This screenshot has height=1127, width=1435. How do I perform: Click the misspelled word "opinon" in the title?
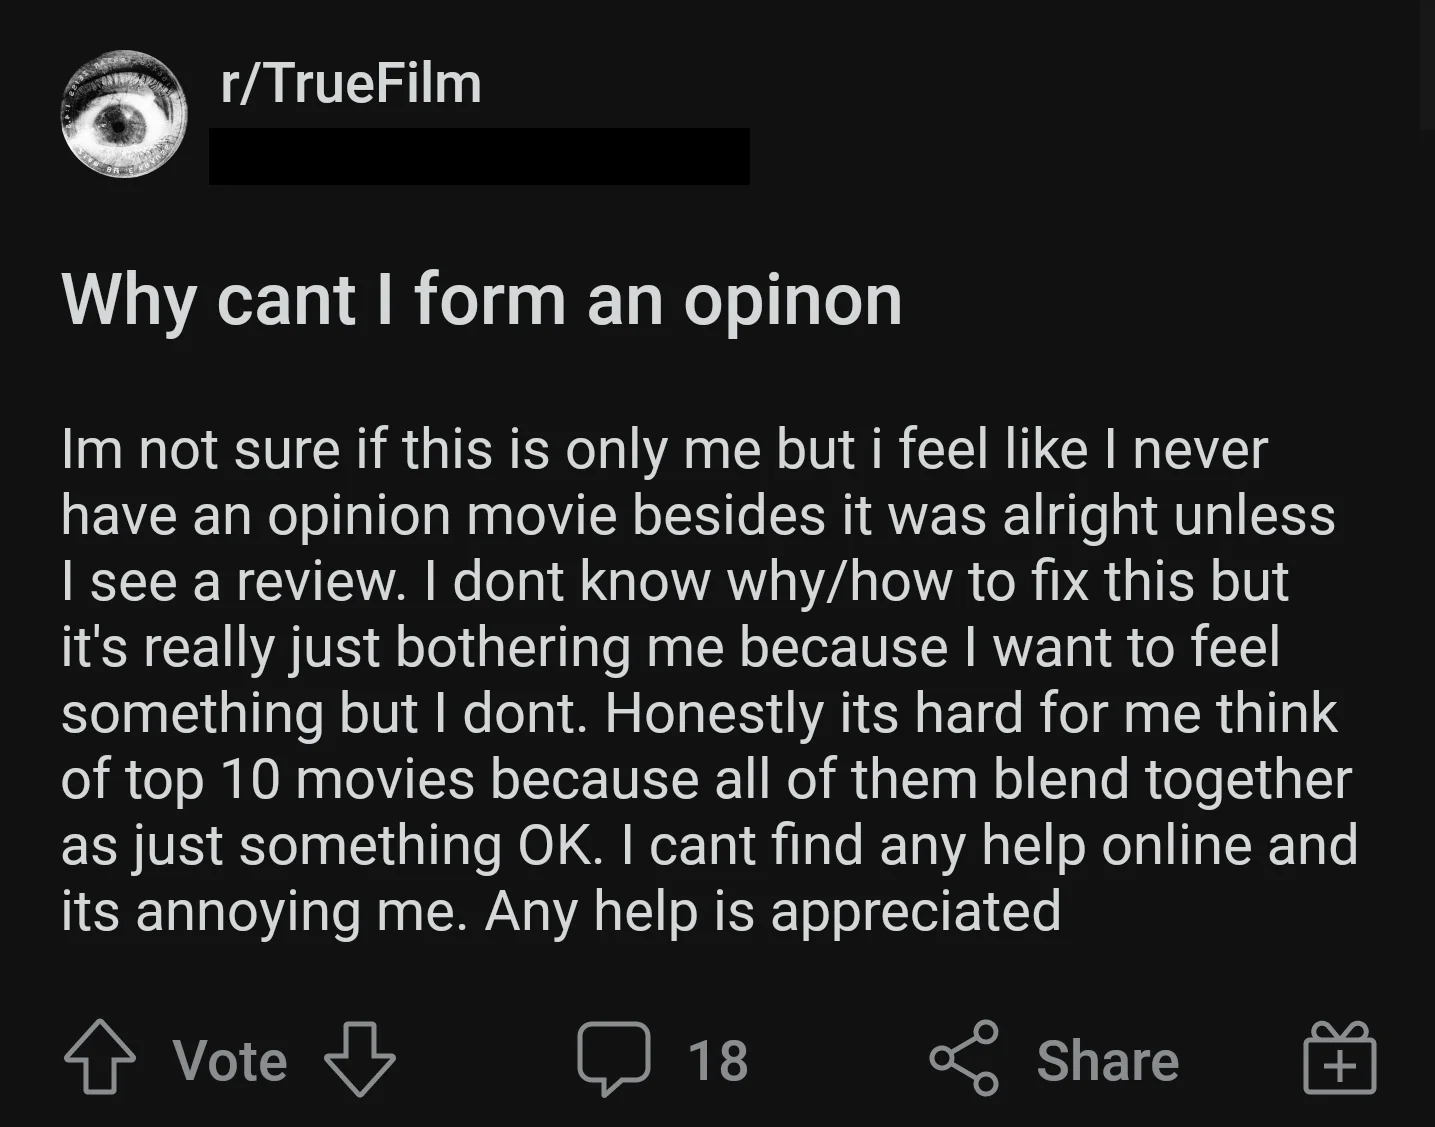(x=793, y=301)
